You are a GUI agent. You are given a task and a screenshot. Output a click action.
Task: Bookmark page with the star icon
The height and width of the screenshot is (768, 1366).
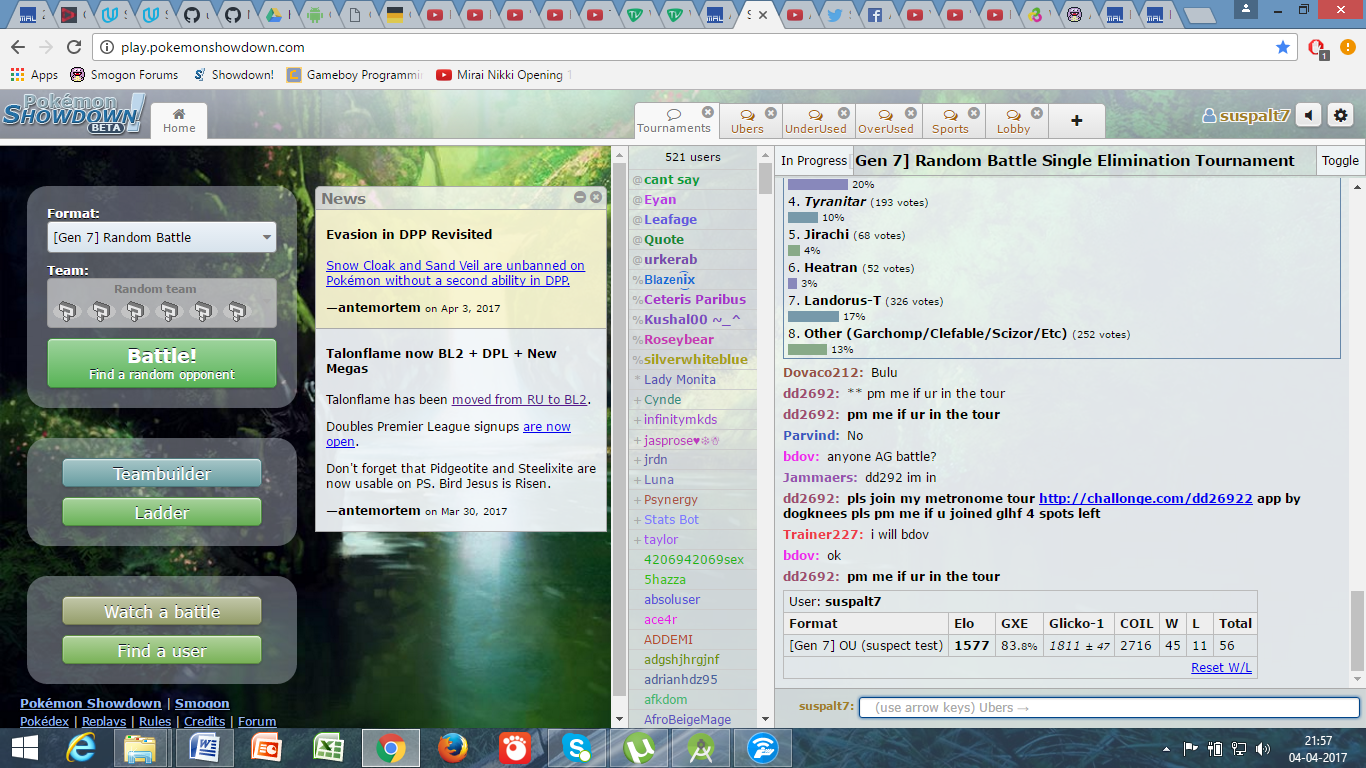(1283, 47)
